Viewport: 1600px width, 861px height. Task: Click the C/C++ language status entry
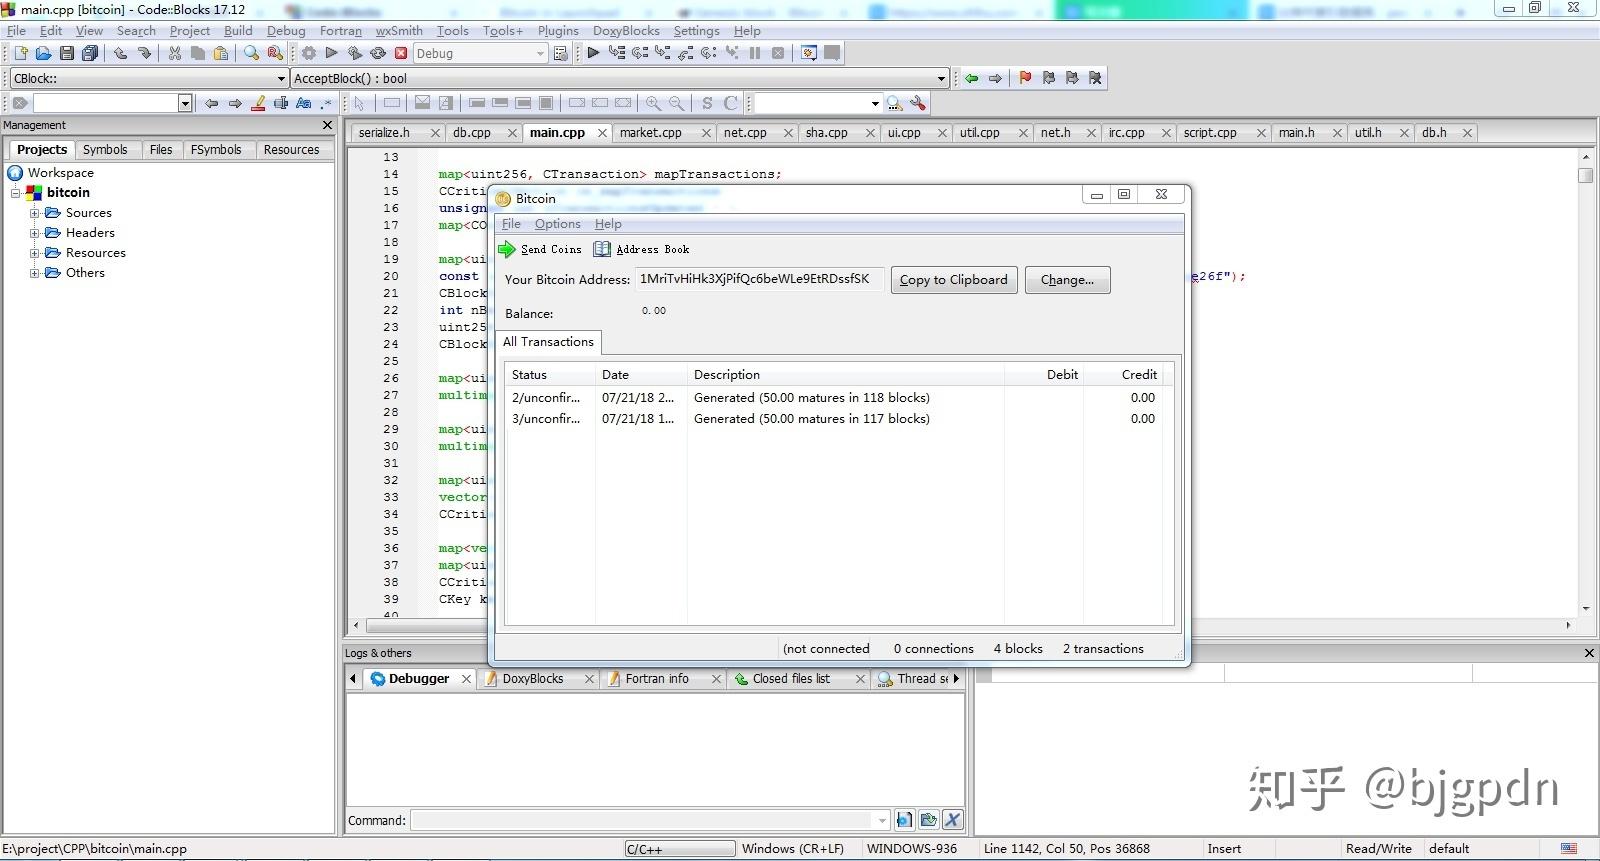click(x=680, y=849)
